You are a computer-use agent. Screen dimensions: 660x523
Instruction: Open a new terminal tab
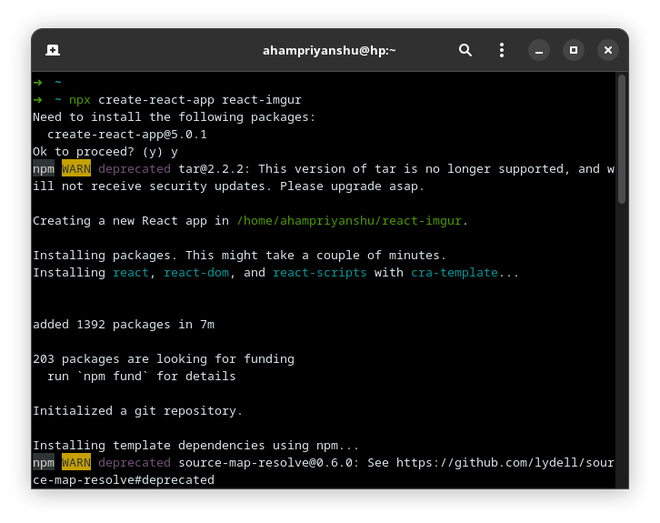point(52,50)
